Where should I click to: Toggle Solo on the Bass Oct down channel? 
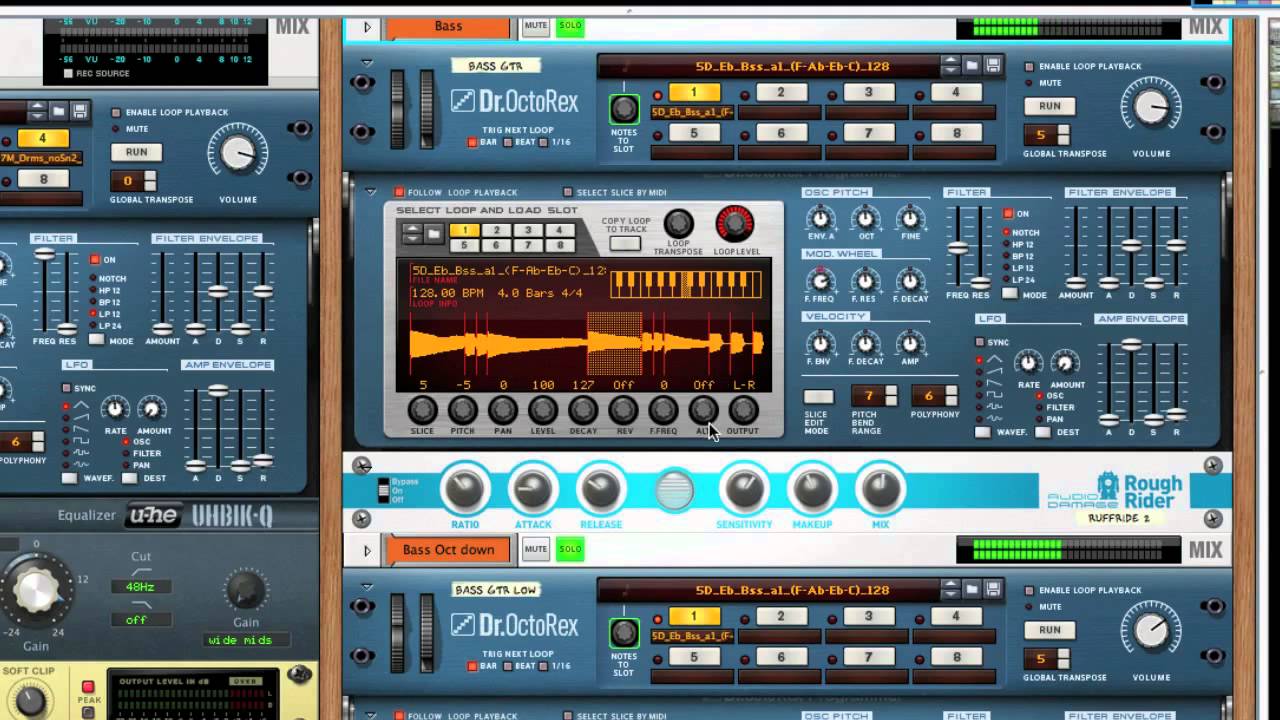(570, 549)
